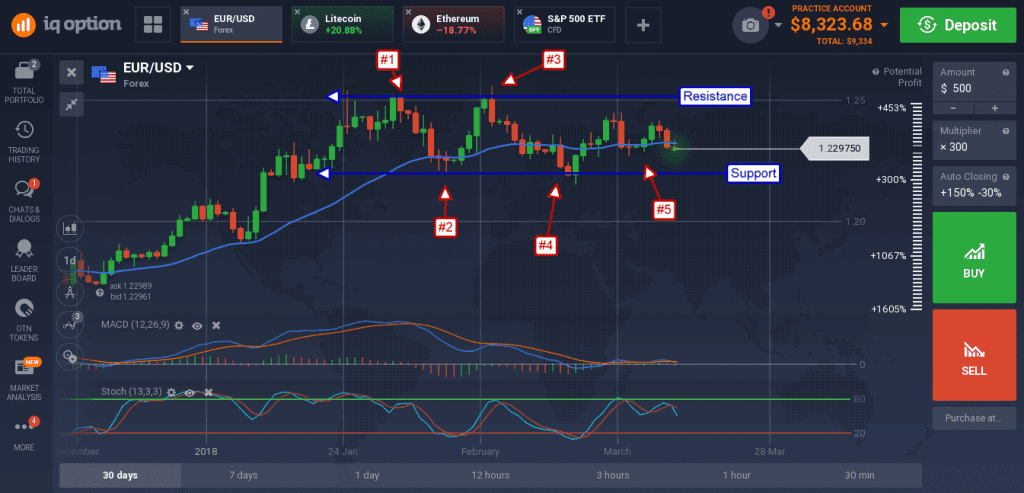The width and height of the screenshot is (1024, 493).
Task: Collapse the chart with shrink arrows icon
Action: [71, 104]
